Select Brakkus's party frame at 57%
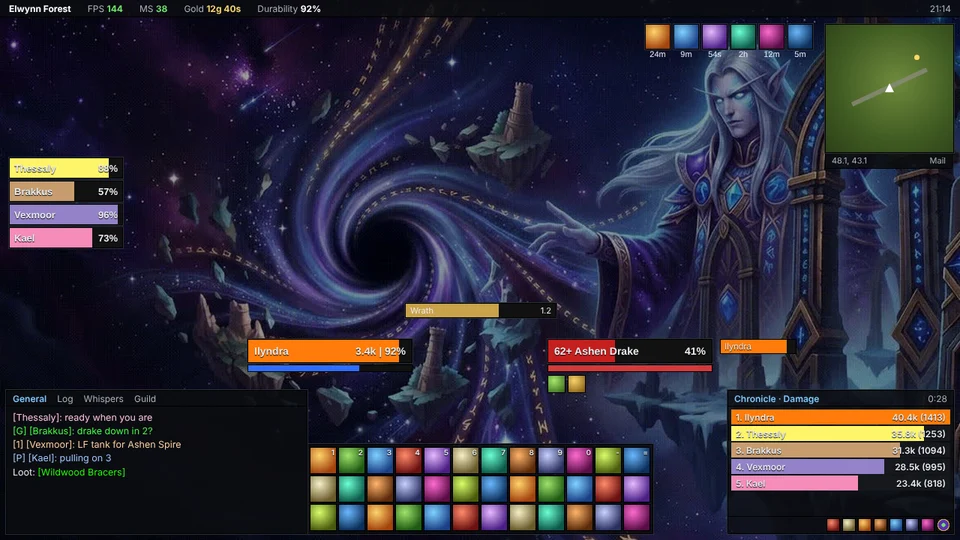960x540 pixels. 66,192
